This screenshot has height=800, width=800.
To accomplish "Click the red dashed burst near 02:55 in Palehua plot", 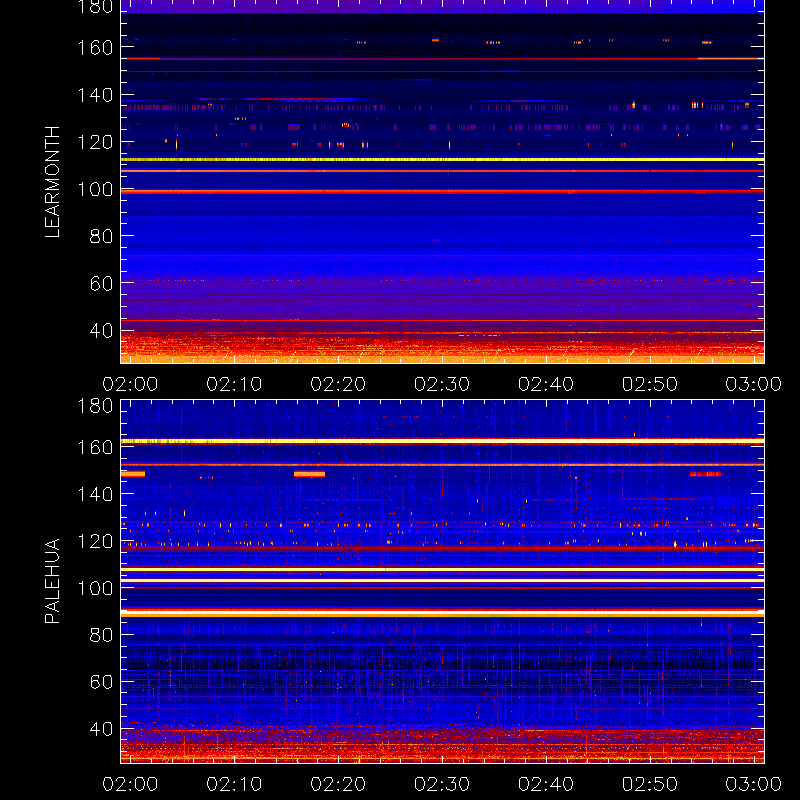I will (x=705, y=474).
